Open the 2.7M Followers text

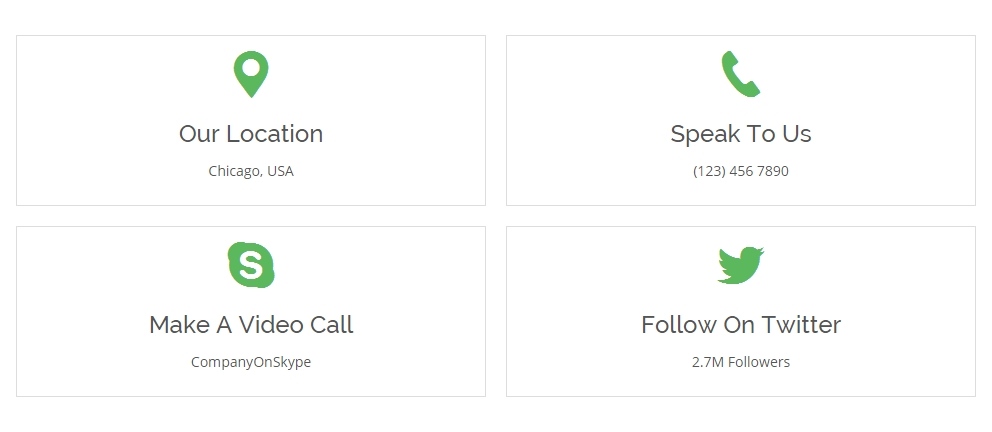[741, 362]
